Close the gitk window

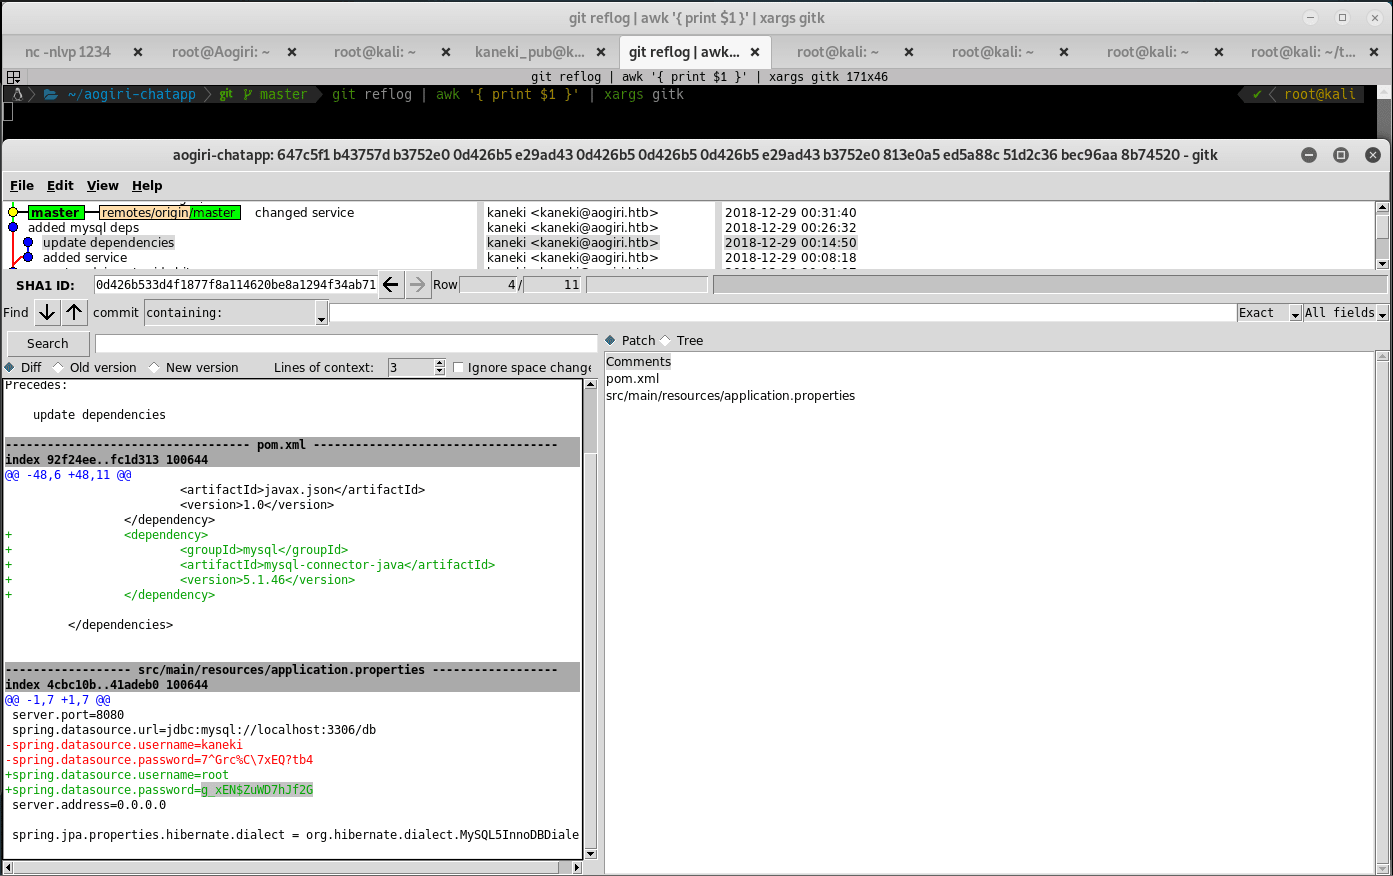[x=1373, y=155]
